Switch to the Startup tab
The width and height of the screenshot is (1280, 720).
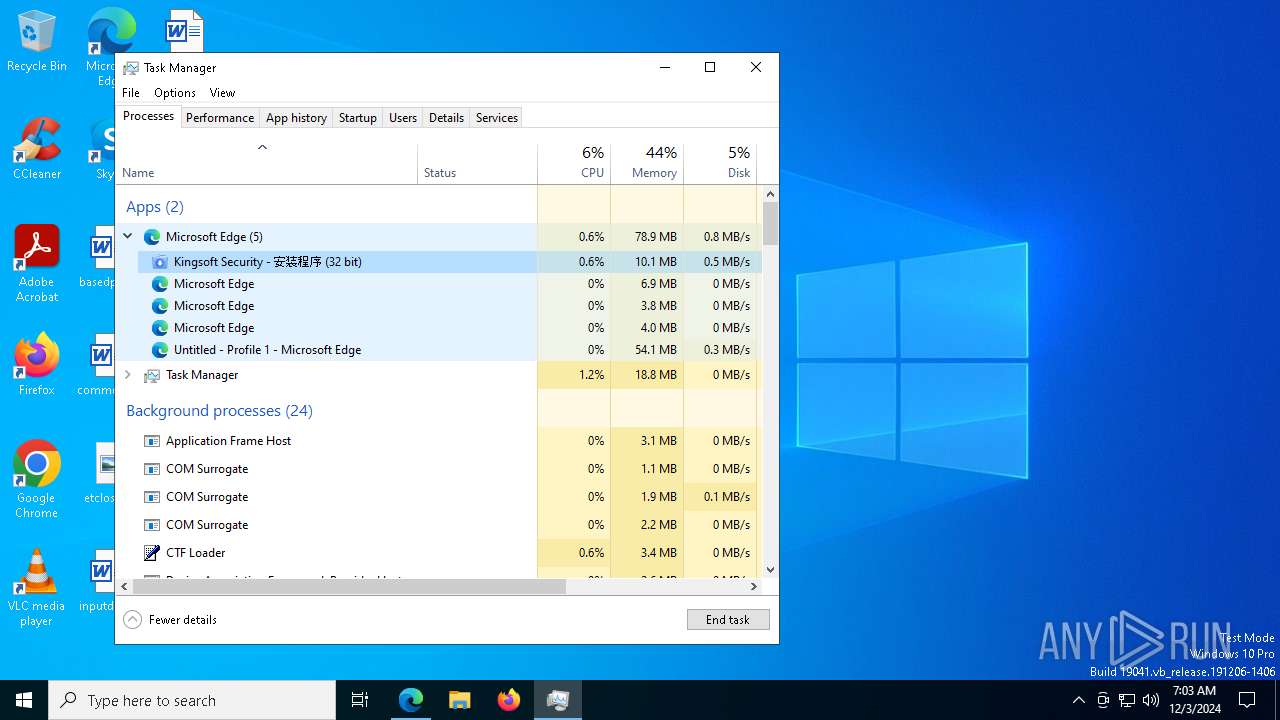click(358, 118)
